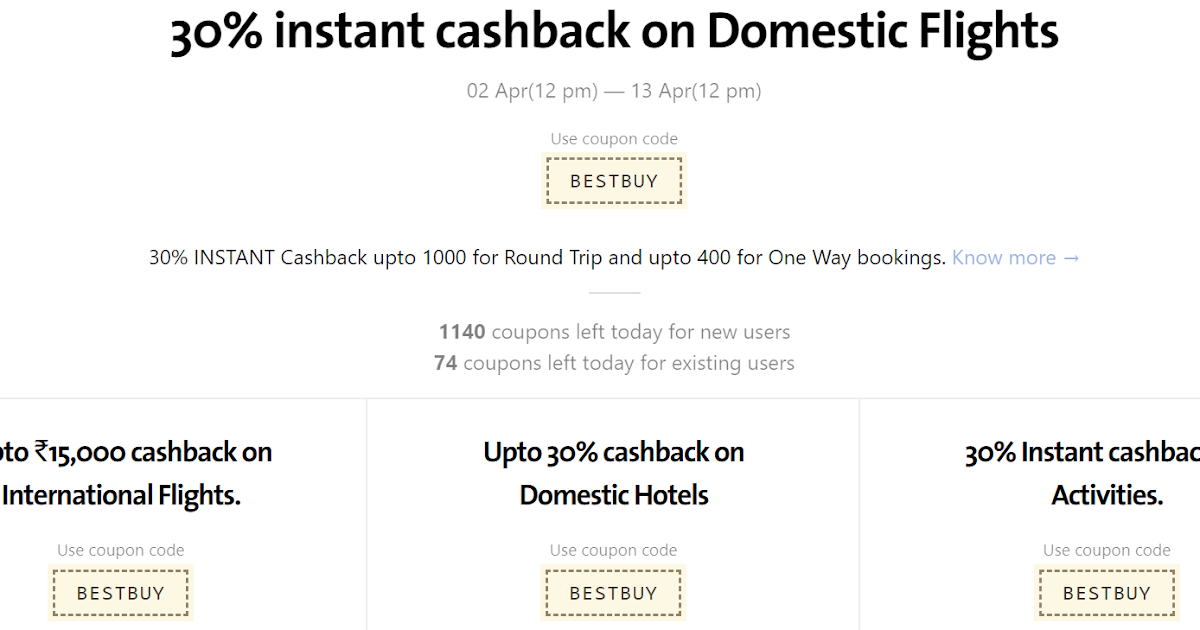Viewport: 1200px width, 630px height.
Task: Click the 1140 coupons left for new users text
Action: (614, 332)
